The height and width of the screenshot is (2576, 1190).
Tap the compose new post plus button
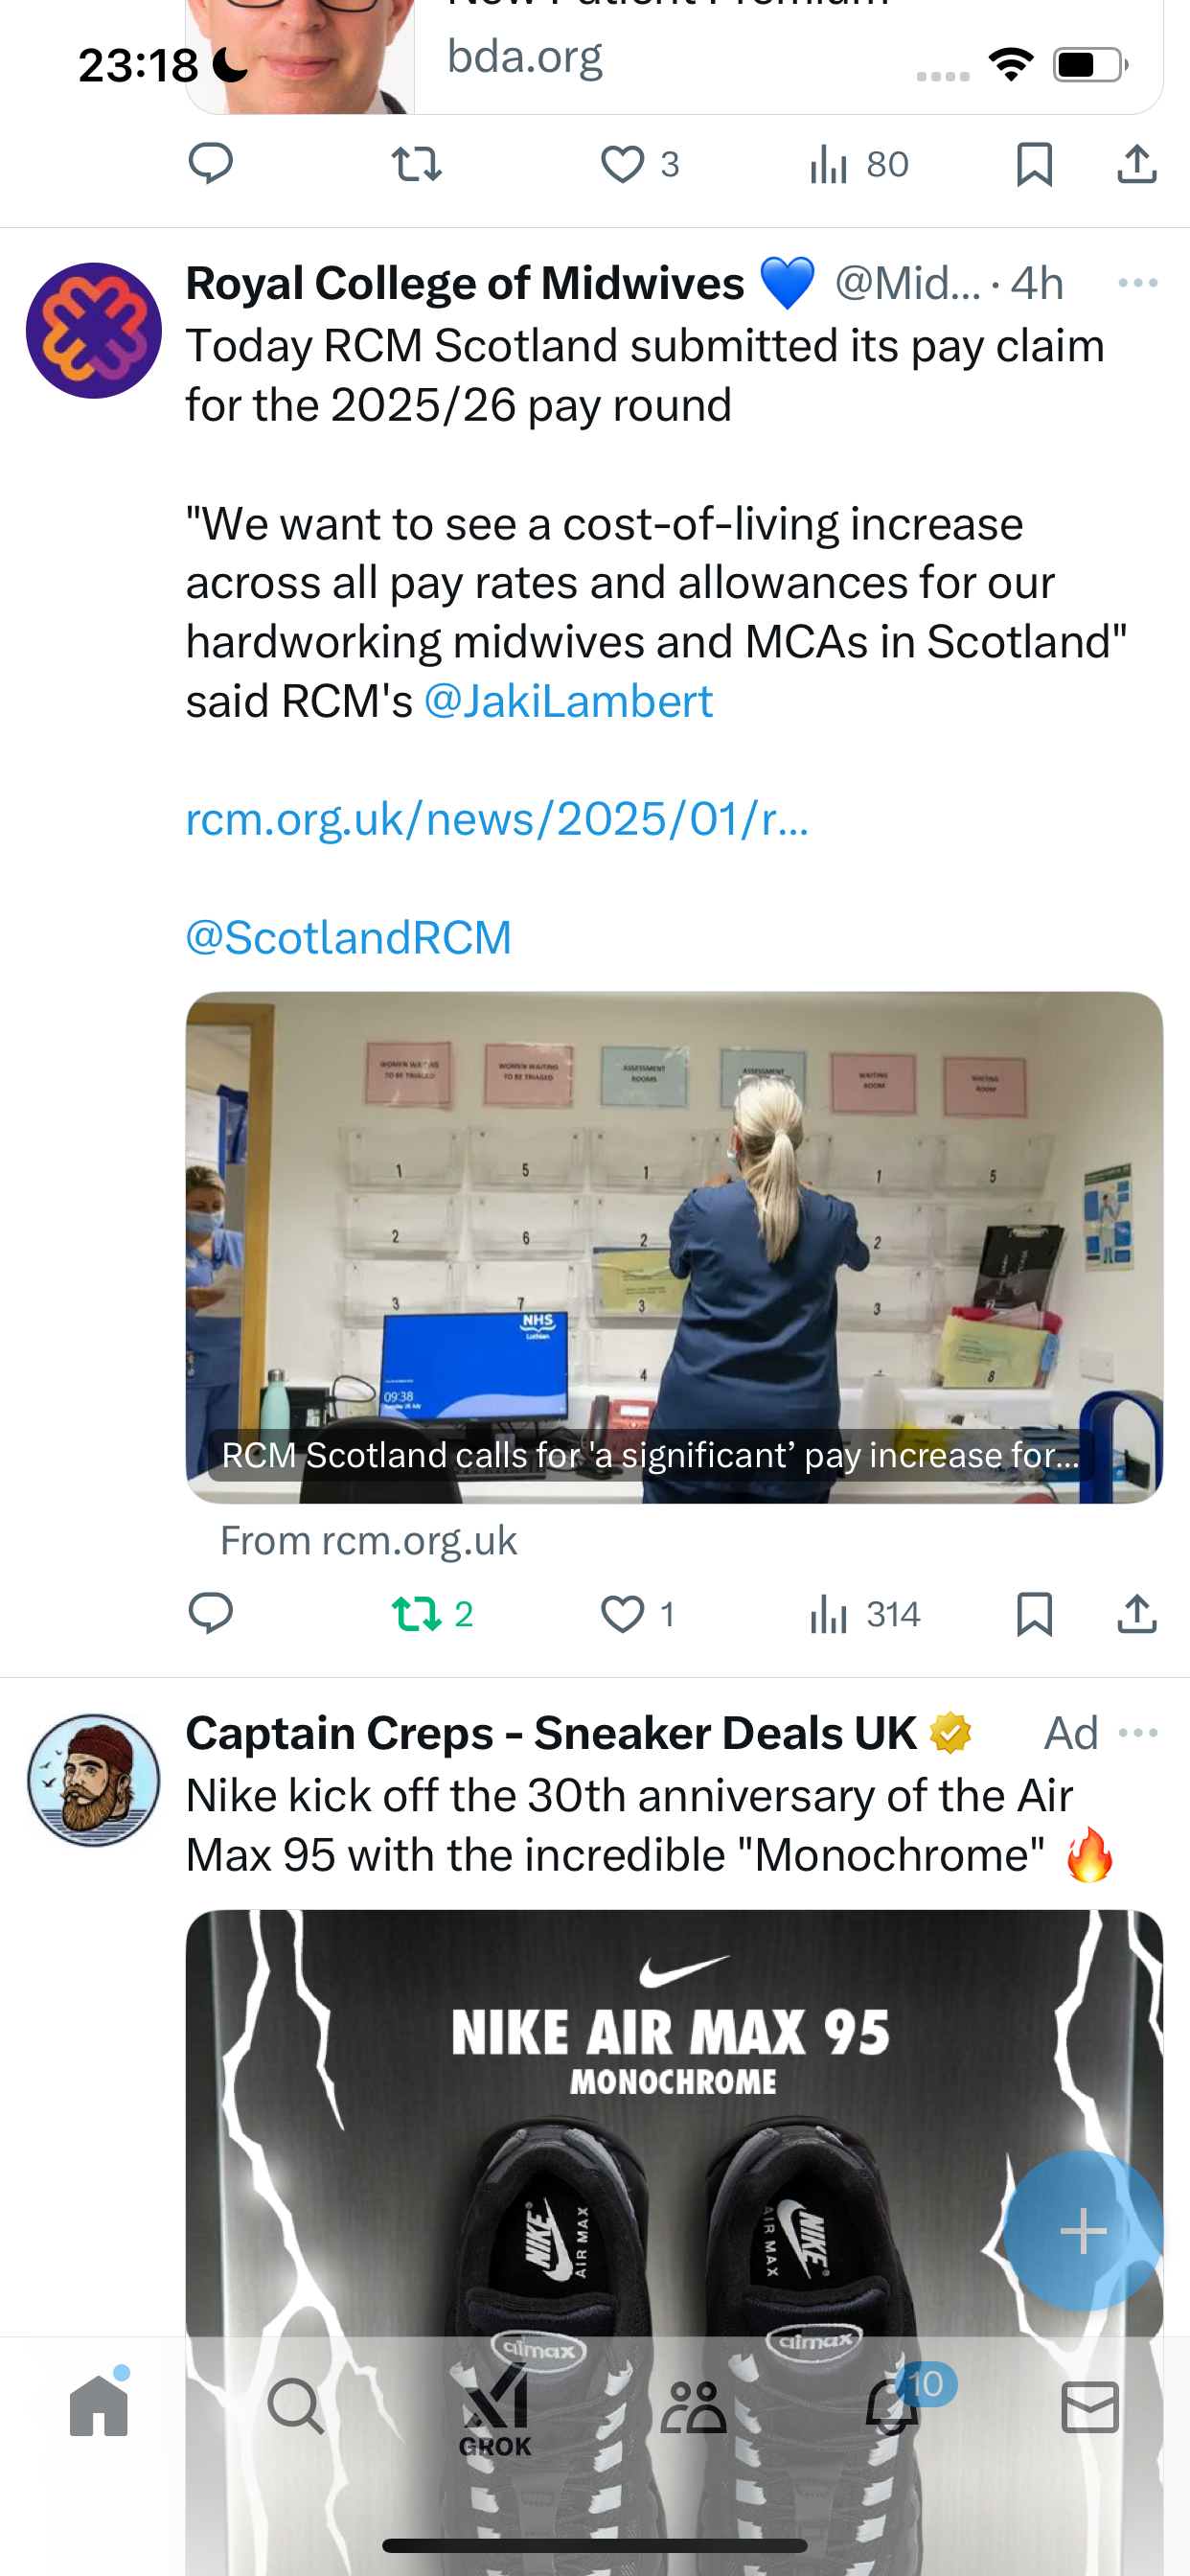click(x=1083, y=2231)
